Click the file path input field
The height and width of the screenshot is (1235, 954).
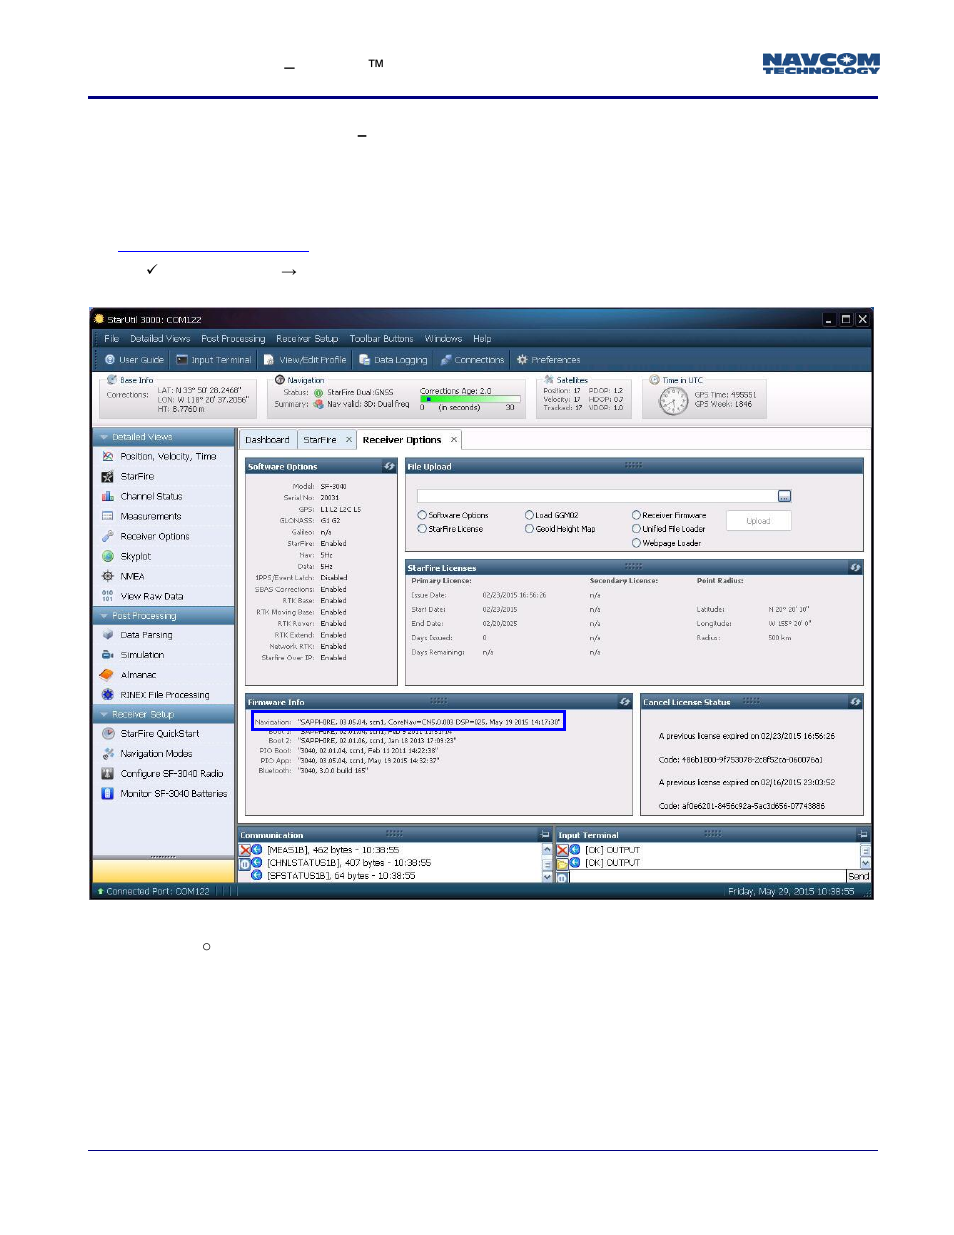pos(596,496)
